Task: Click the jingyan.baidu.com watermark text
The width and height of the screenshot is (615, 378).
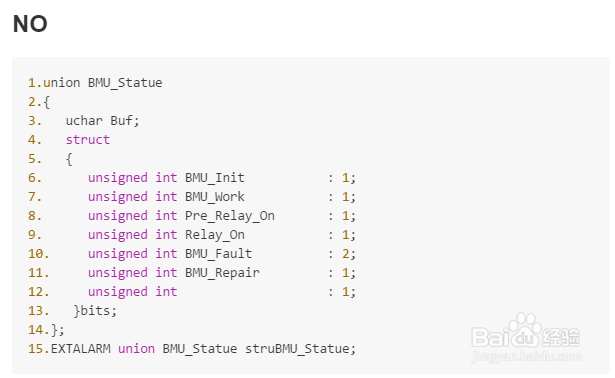Action: pos(526,356)
